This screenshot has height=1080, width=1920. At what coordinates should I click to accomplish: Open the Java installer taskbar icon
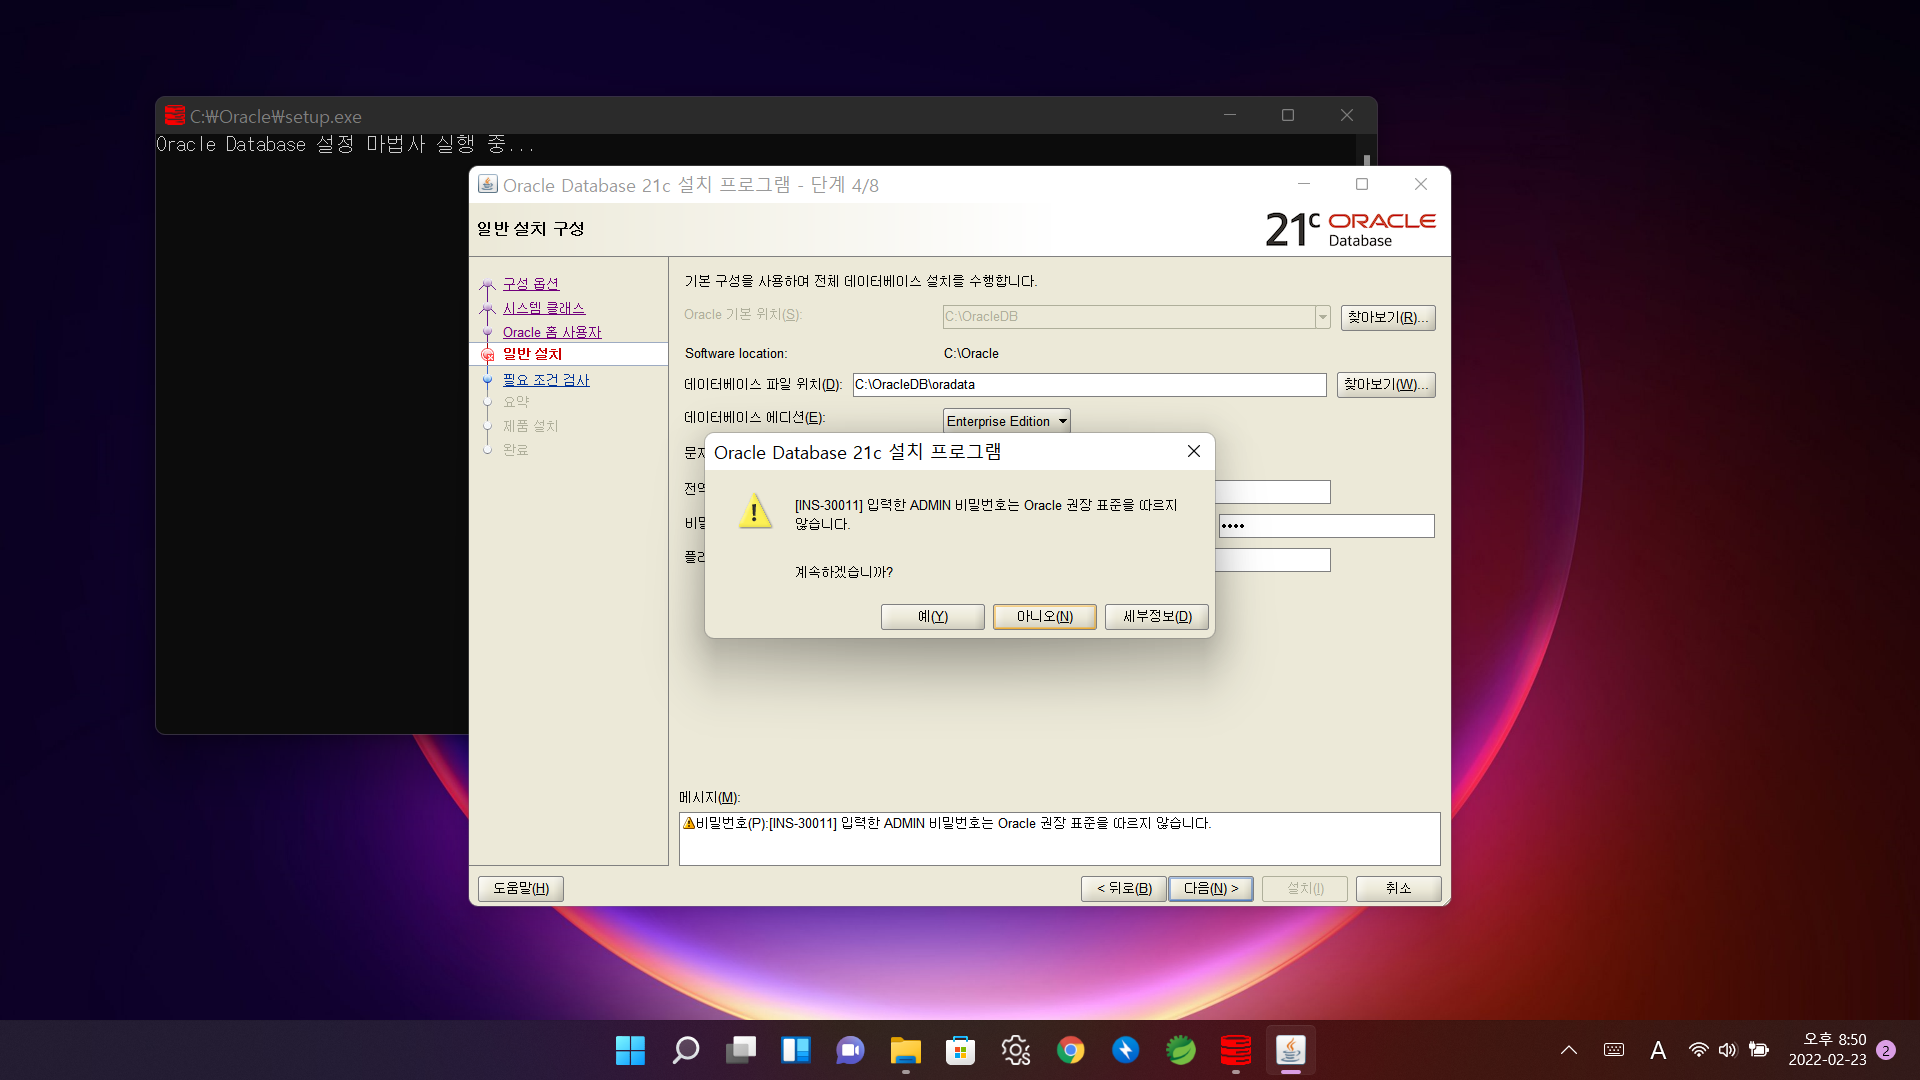click(x=1291, y=1050)
